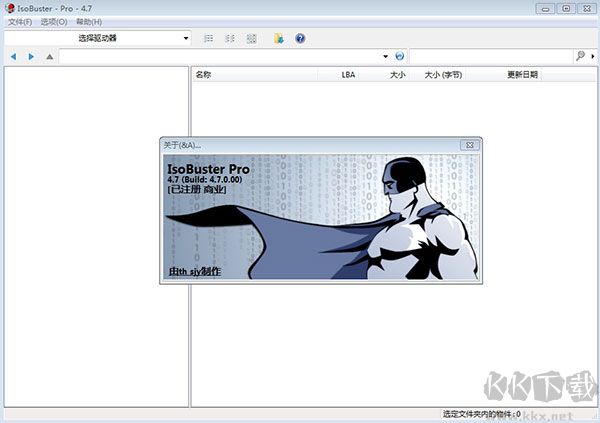Open help via blue question icon
Viewport: 600px width, 423px height.
[x=300, y=38]
